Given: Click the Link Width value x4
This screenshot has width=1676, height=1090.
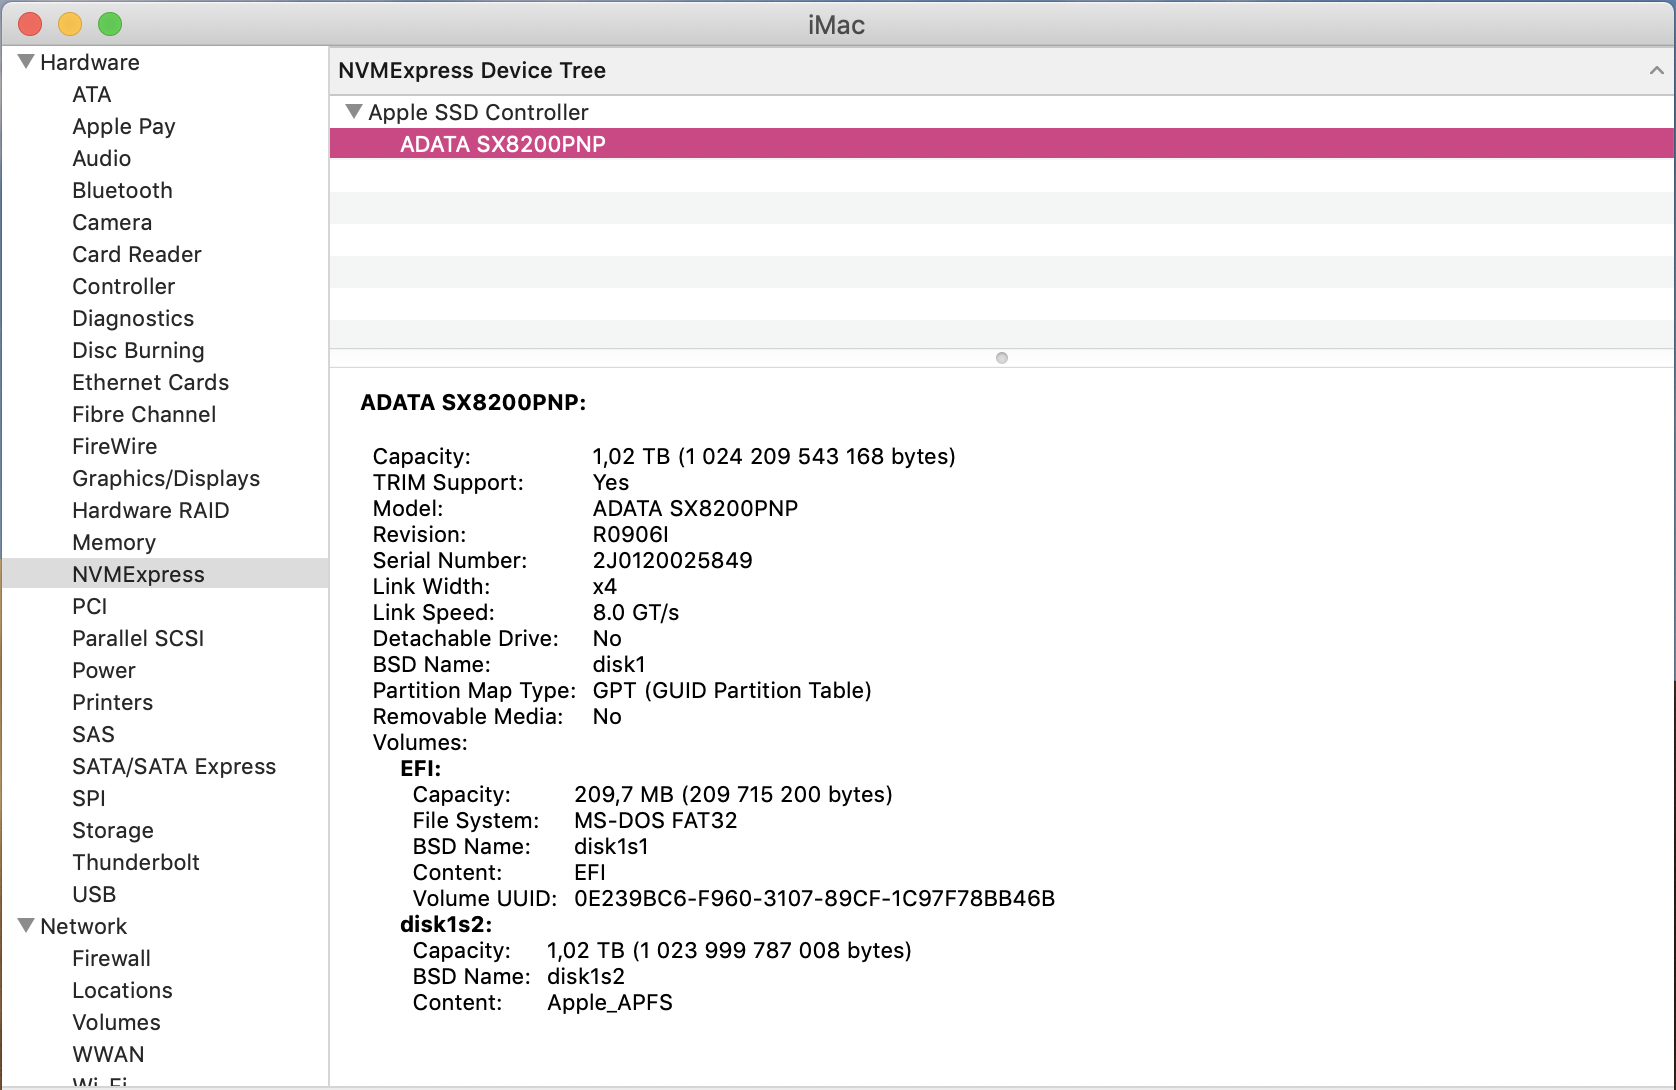Looking at the screenshot, I should pos(605,586).
